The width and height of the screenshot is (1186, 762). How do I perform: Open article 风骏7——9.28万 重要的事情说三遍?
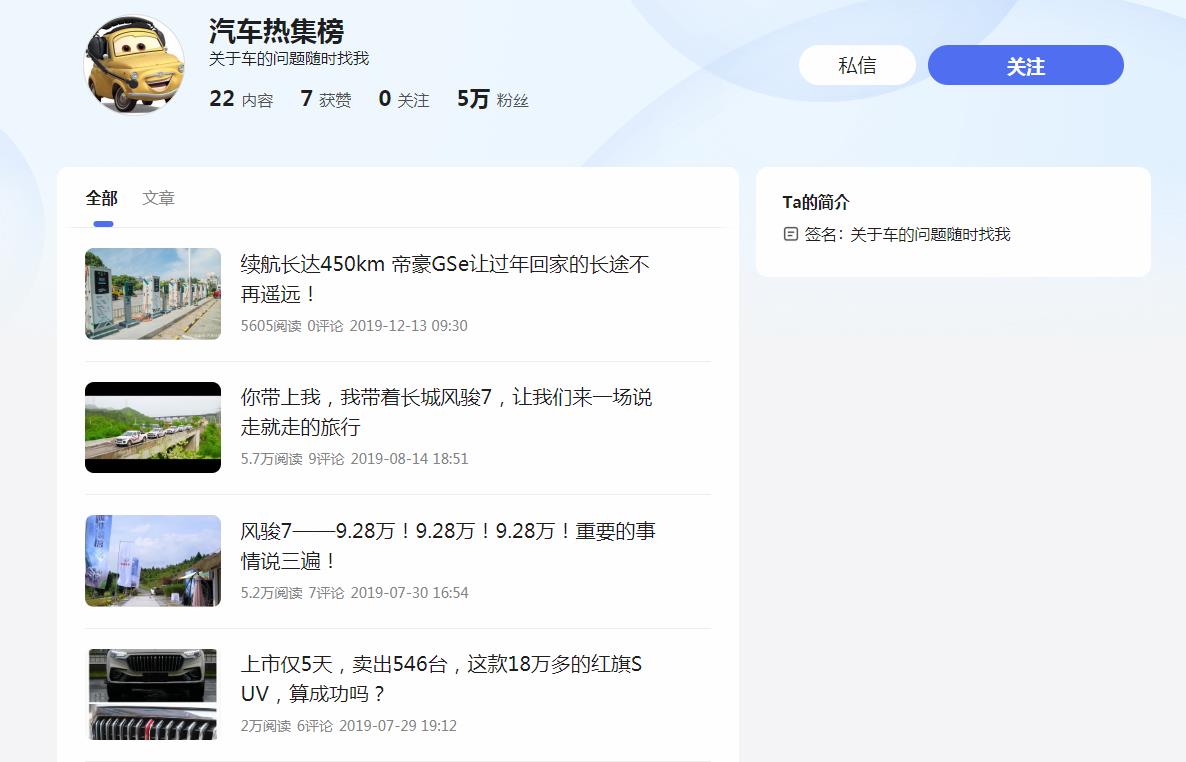448,546
